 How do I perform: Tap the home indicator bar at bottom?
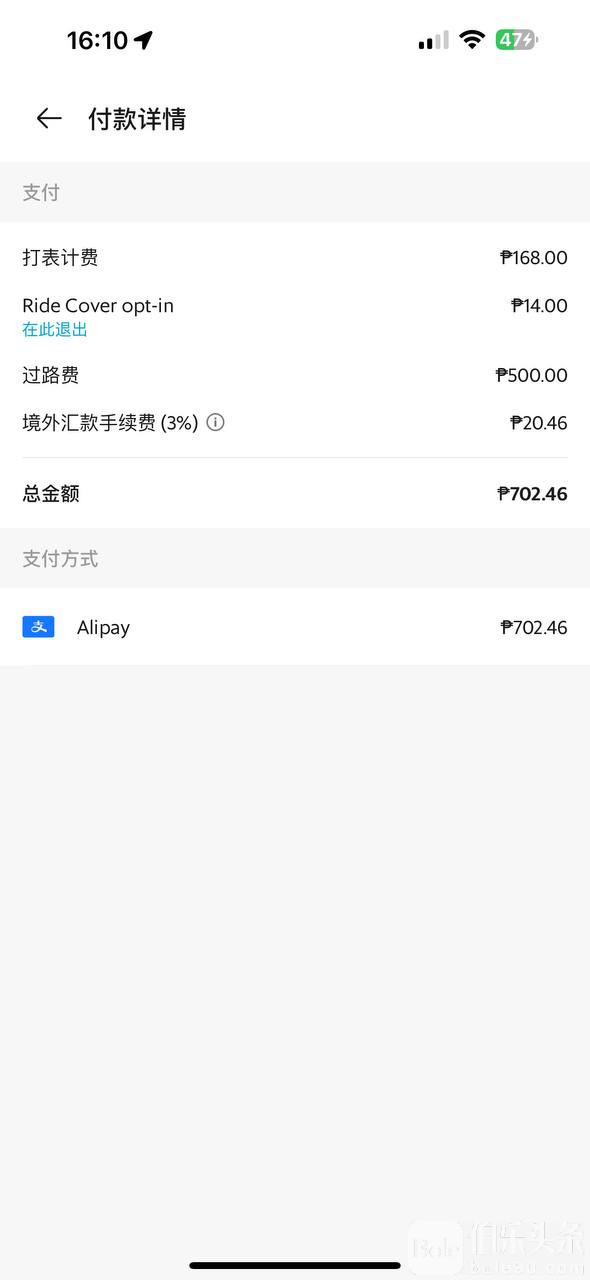pyautogui.click(x=295, y=1266)
